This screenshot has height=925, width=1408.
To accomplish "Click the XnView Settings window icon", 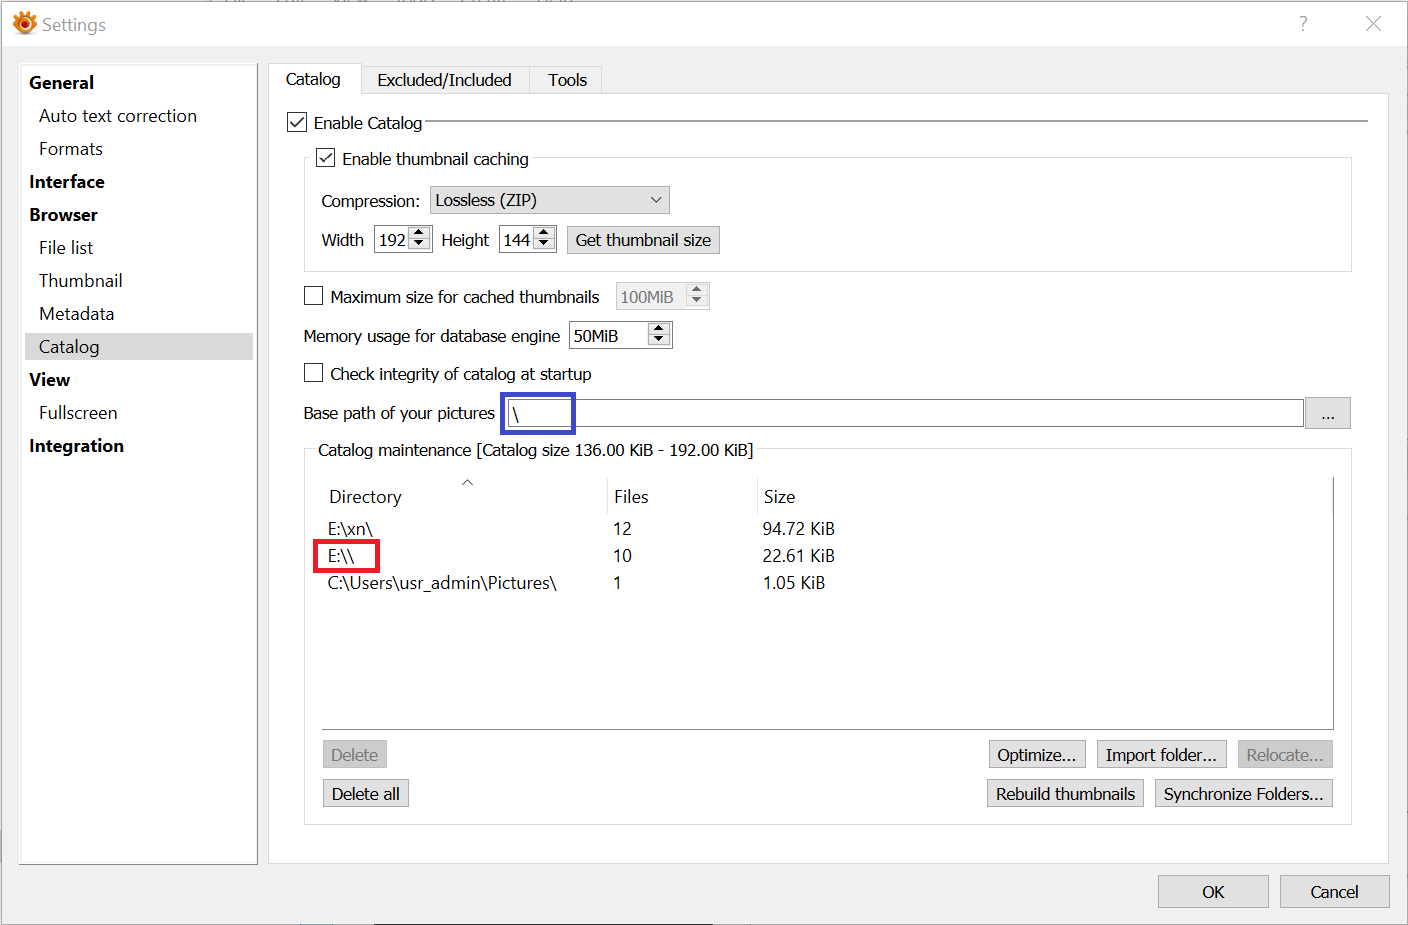I will 24,23.
